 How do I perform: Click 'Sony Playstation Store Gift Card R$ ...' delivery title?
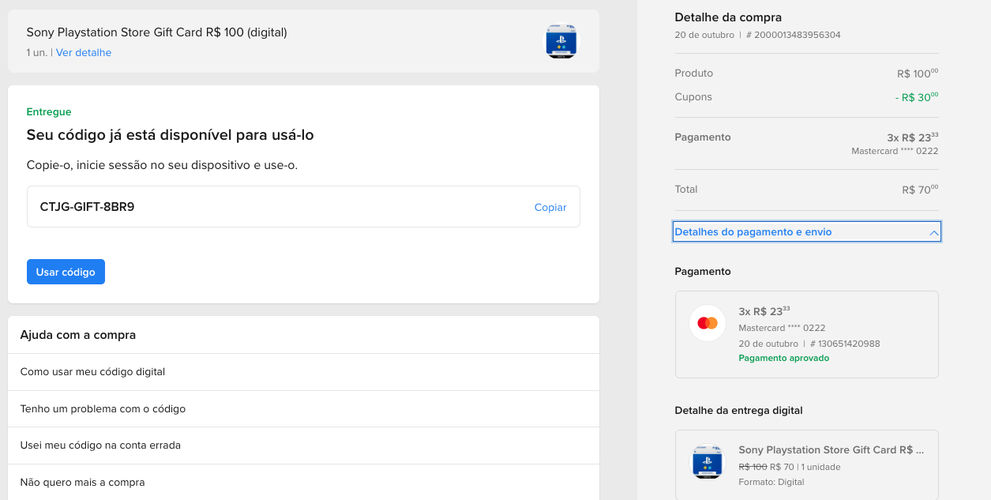(831, 449)
